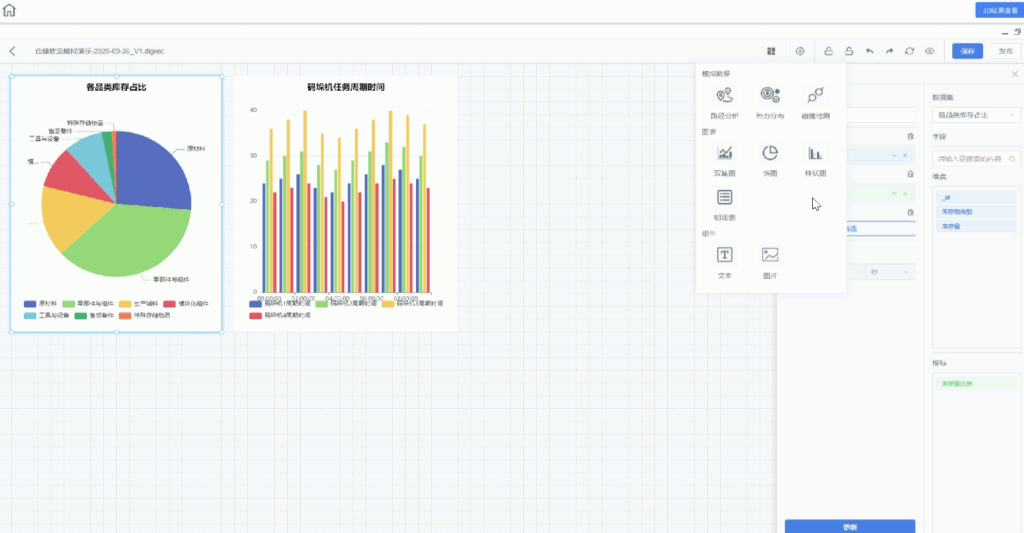Remove the blue dimension field with its x
Viewport: 1024px width, 533px height.
click(905, 155)
